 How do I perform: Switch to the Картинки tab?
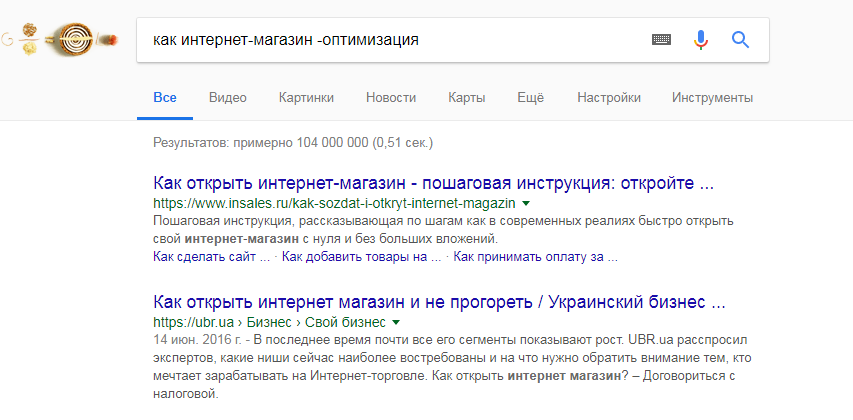click(x=306, y=98)
